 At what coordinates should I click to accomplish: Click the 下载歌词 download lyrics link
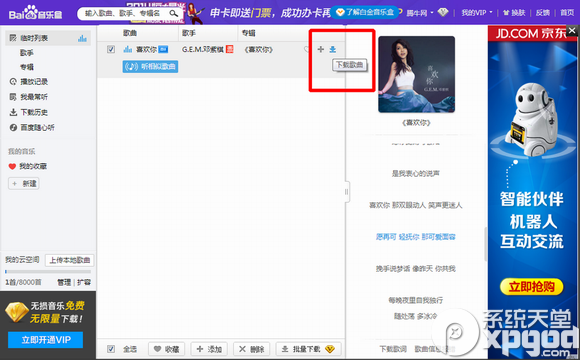pyautogui.click(x=393, y=349)
